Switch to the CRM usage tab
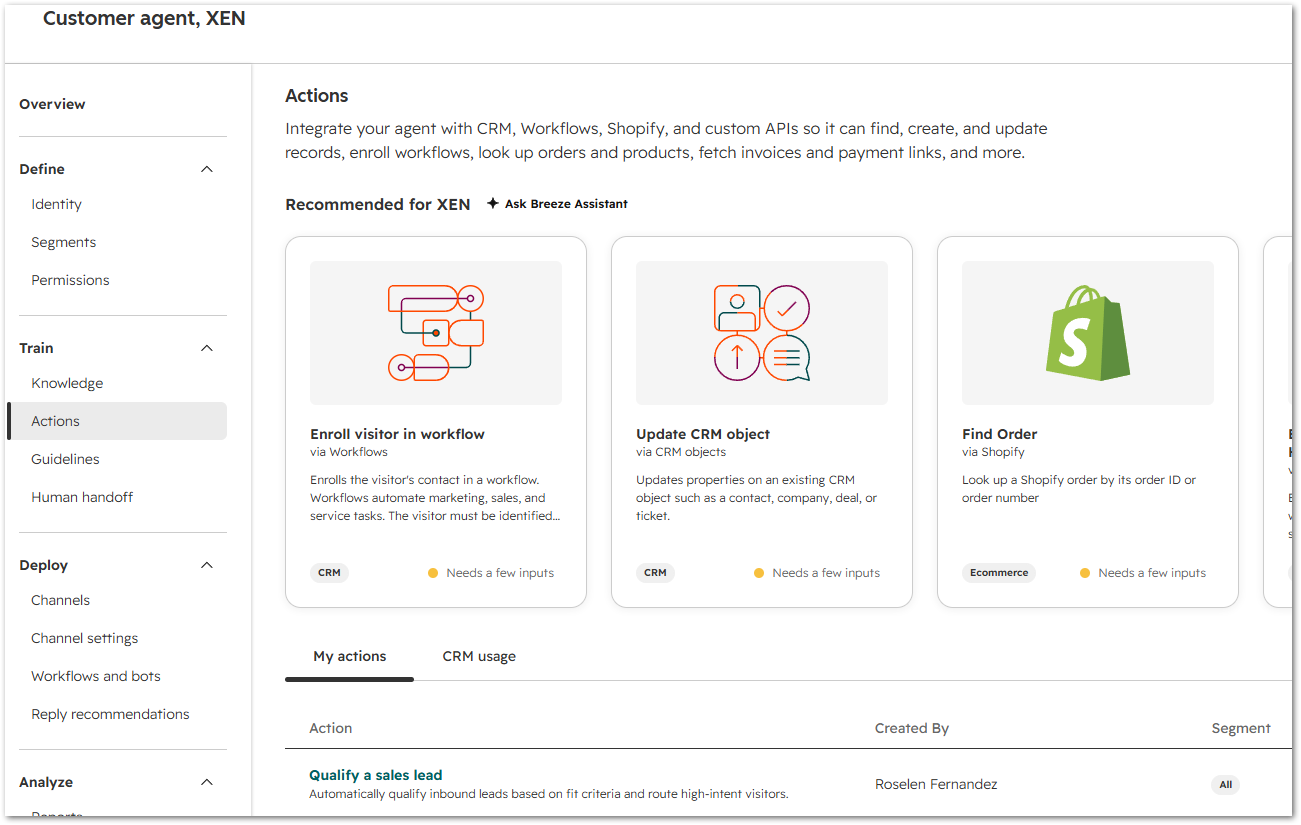The height and width of the screenshot is (825, 1301). [479, 657]
